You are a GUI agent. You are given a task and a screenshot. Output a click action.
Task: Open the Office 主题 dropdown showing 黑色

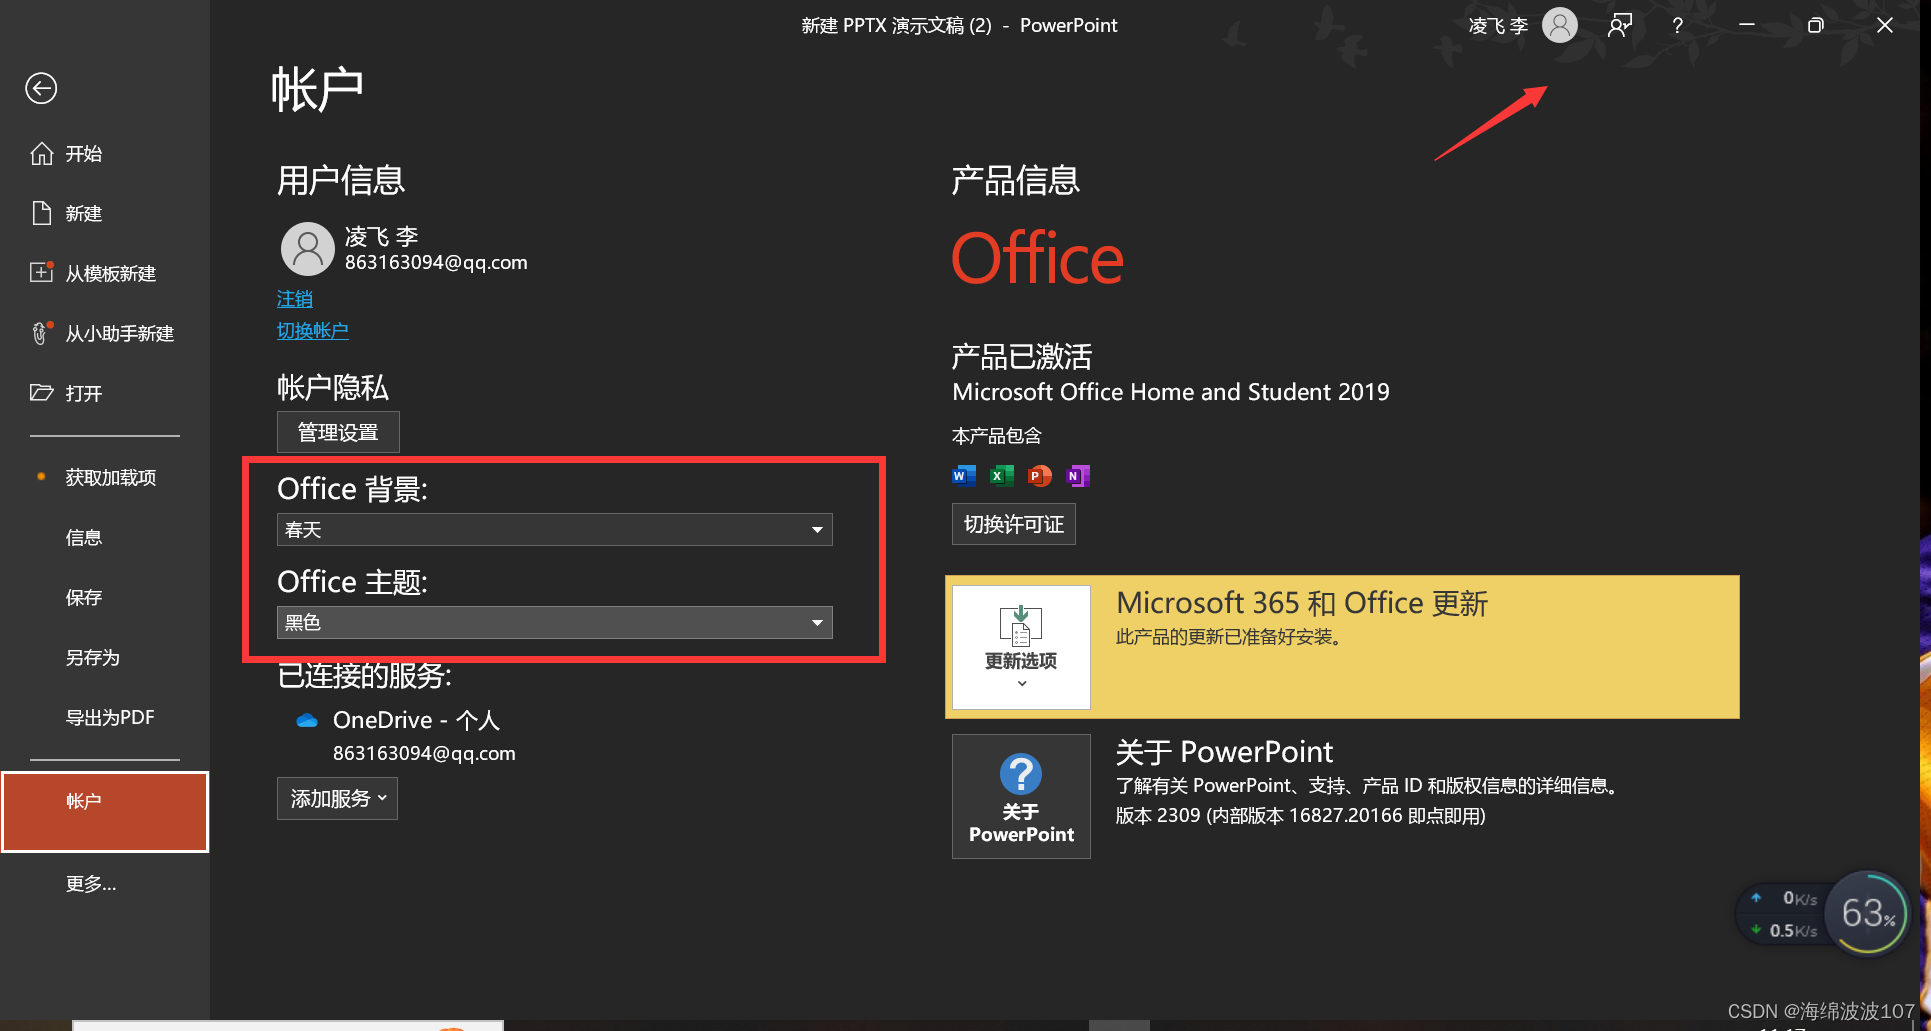[x=555, y=622]
